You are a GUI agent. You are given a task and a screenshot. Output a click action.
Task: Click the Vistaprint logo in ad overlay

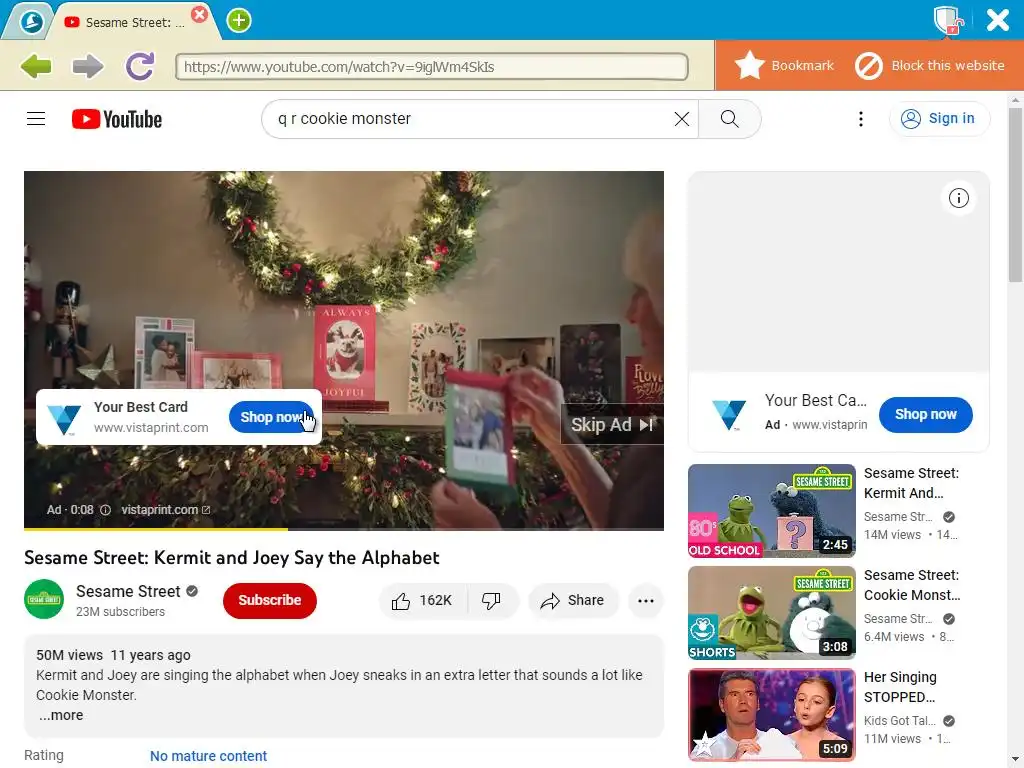[65, 419]
